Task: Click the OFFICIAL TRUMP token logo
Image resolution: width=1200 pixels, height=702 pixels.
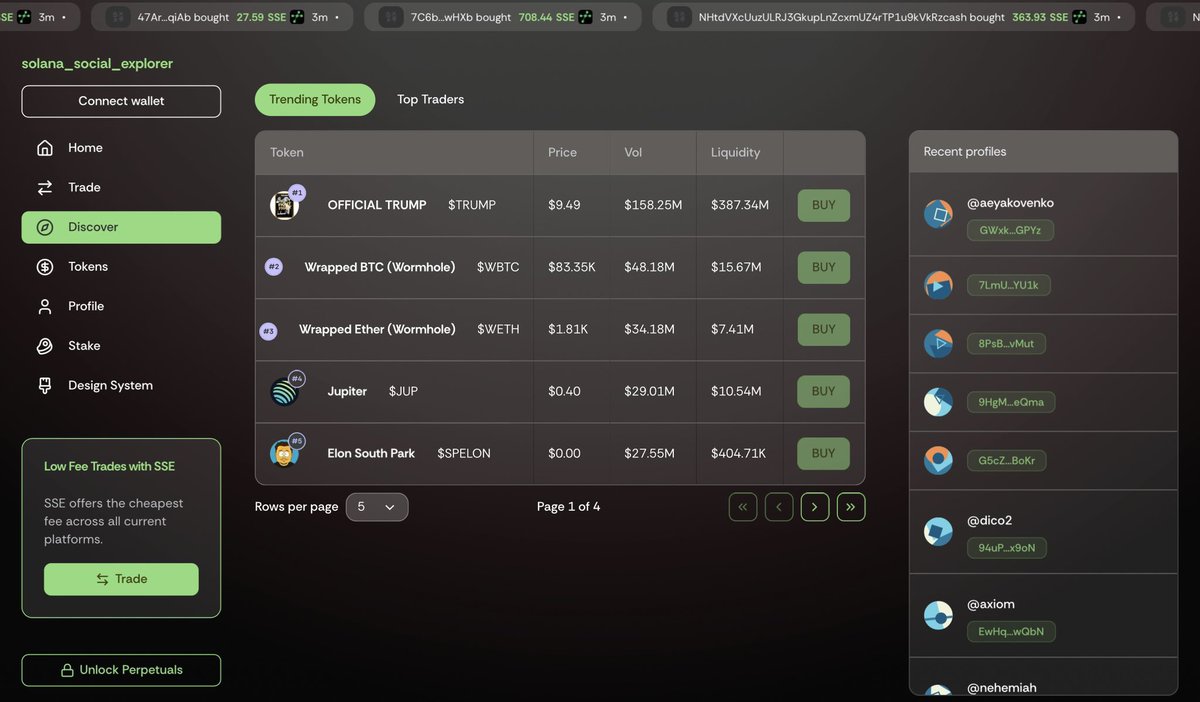Action: point(284,206)
